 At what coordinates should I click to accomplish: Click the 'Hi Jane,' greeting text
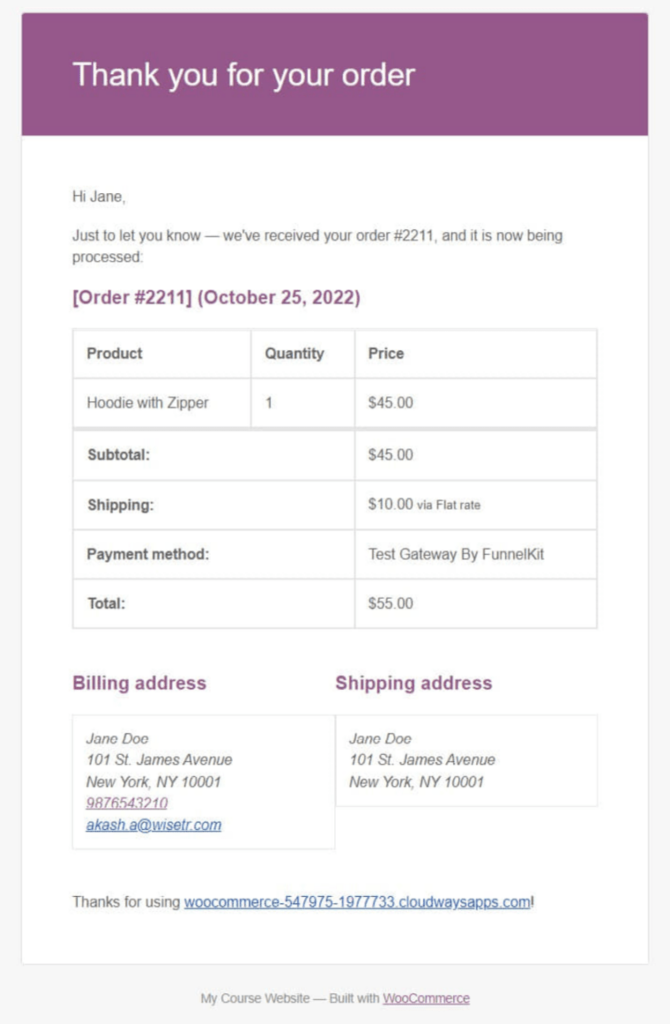click(x=99, y=197)
